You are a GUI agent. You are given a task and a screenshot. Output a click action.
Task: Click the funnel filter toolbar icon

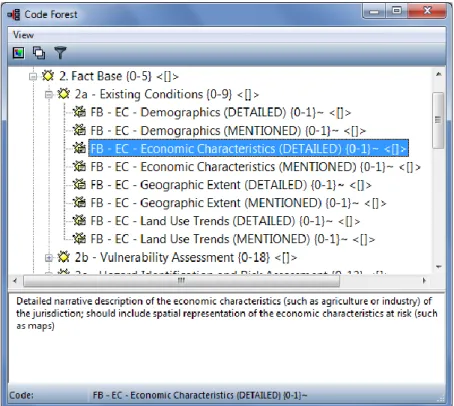point(60,53)
